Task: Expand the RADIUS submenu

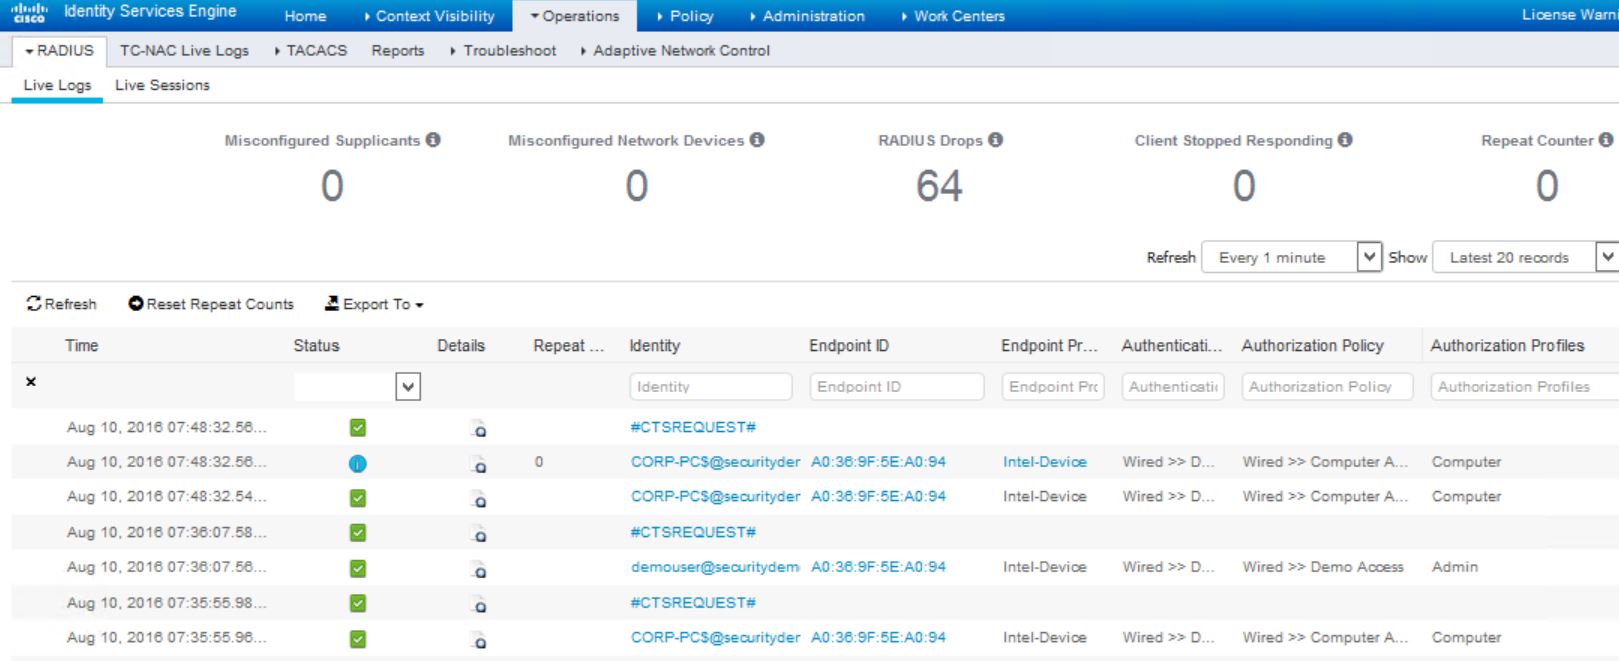Action: [59, 51]
